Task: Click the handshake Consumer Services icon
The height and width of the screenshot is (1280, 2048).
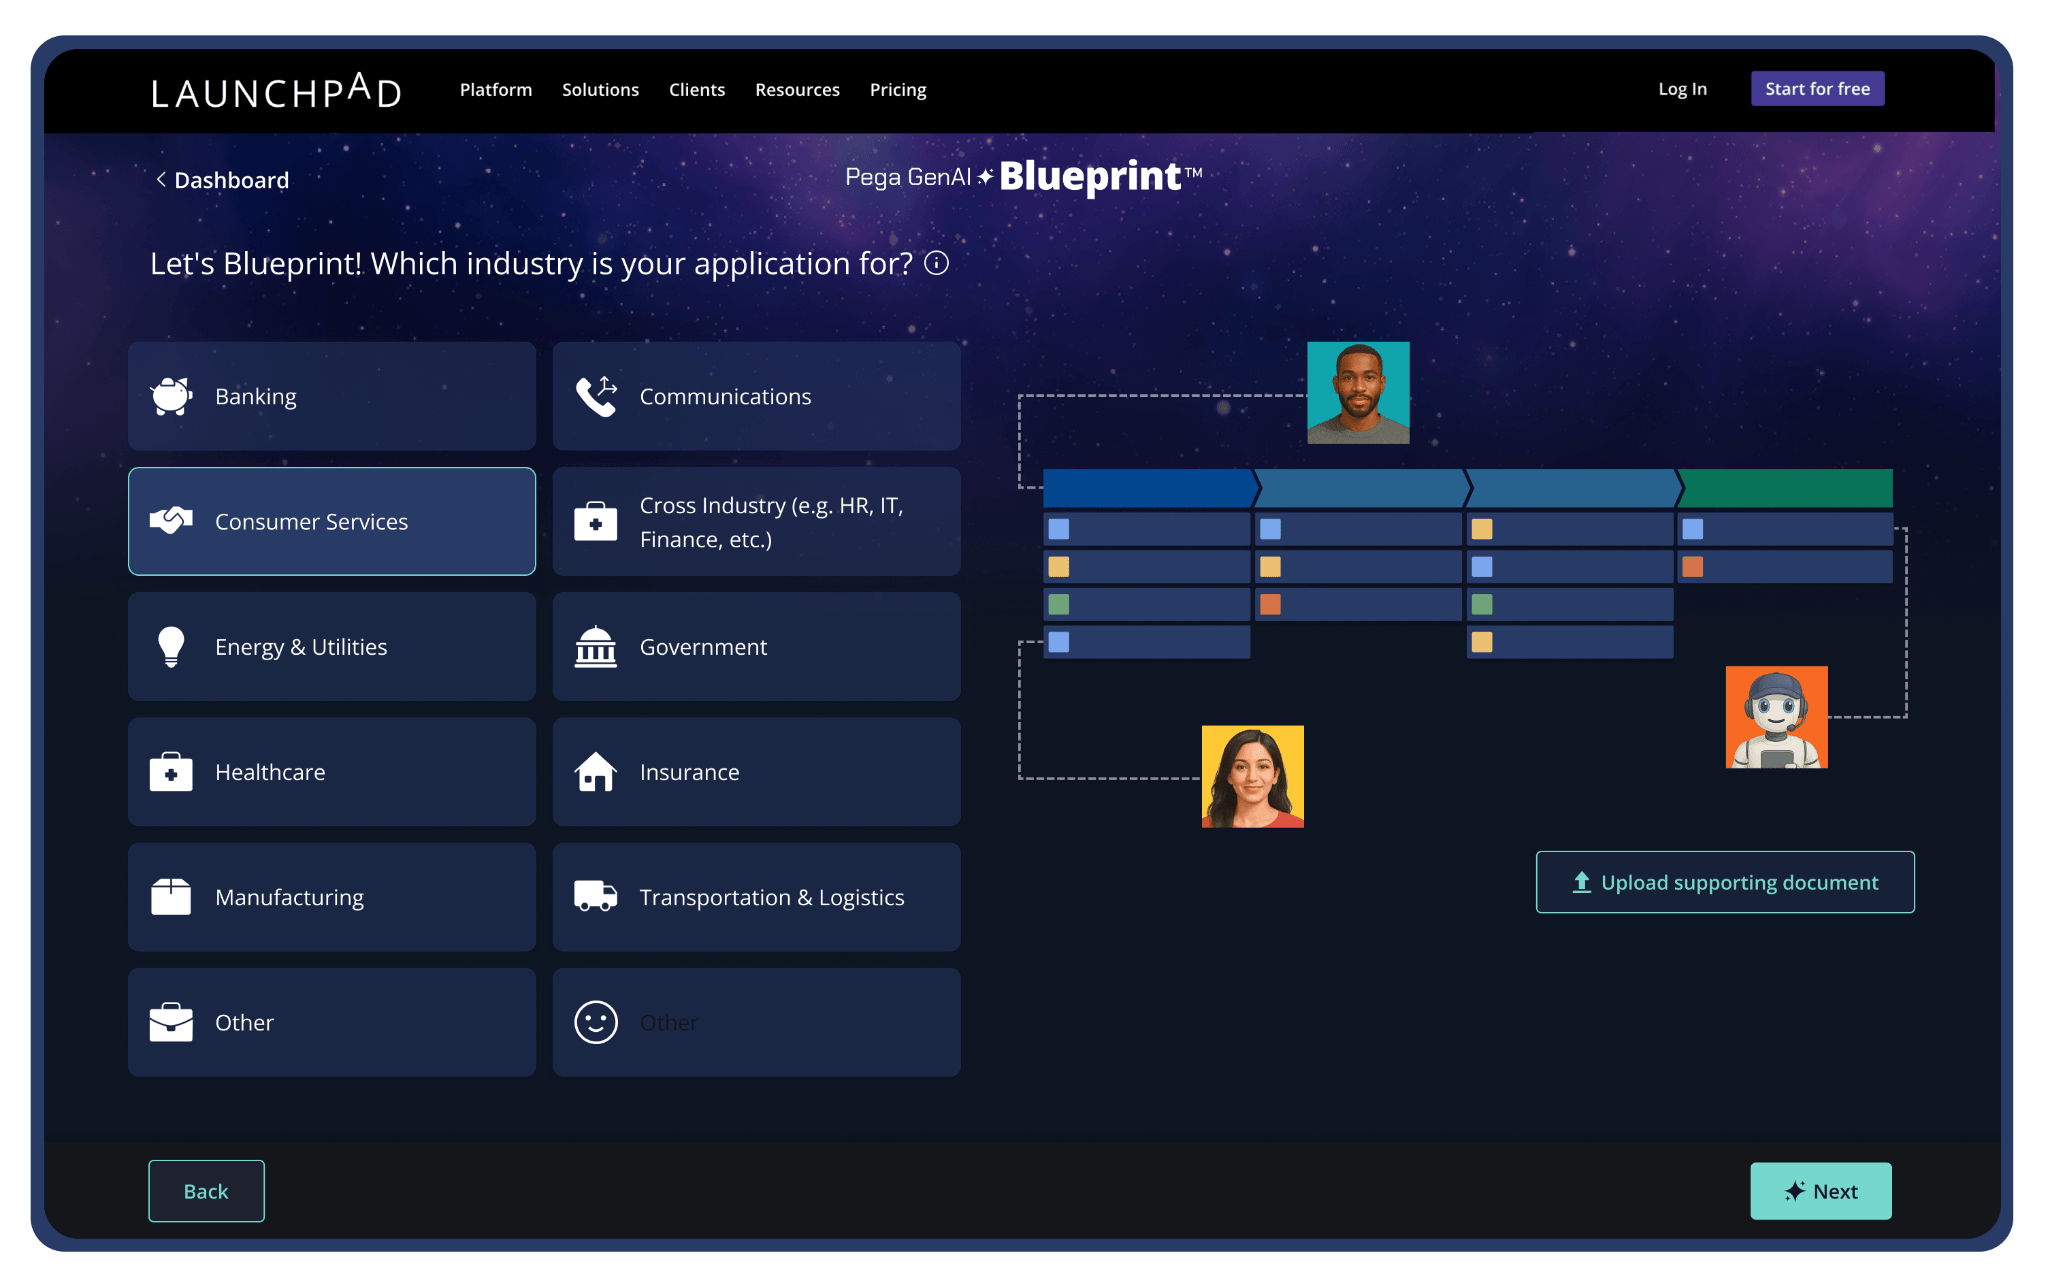Action: (x=171, y=520)
